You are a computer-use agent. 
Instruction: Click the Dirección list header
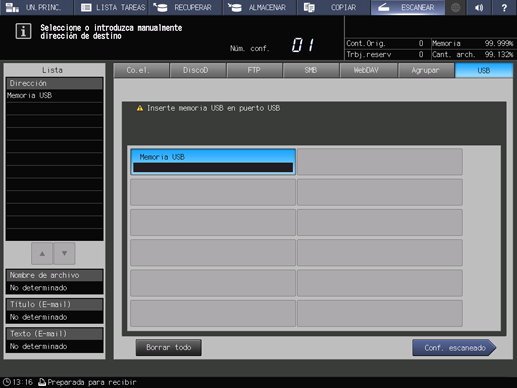pos(54,83)
